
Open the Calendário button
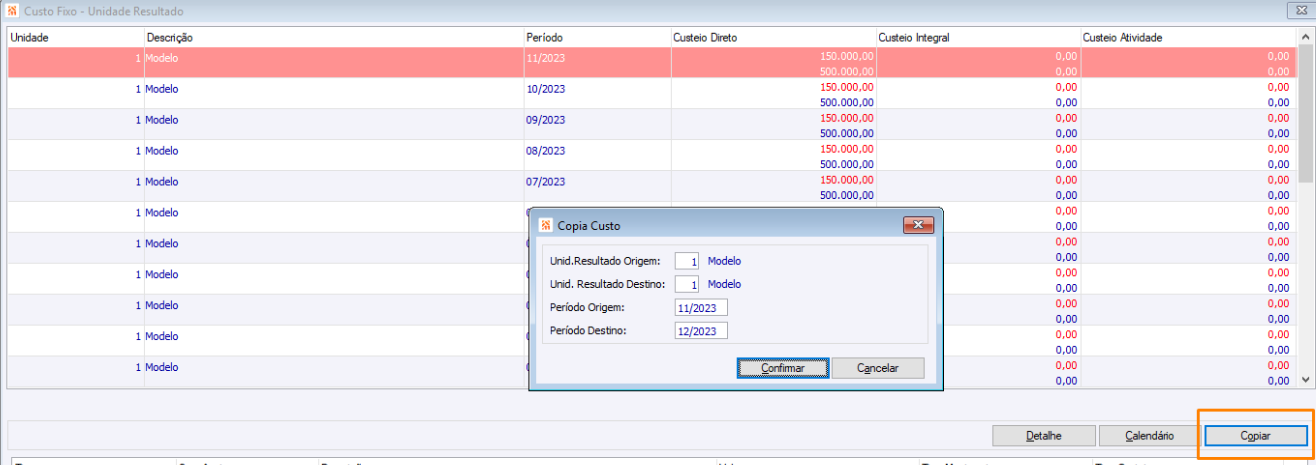click(1149, 436)
